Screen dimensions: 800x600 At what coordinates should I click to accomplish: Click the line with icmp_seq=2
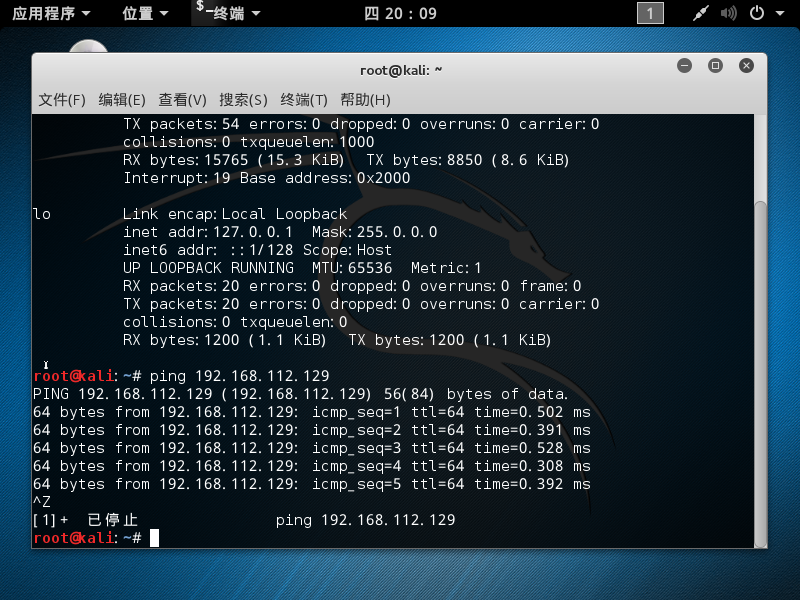pyautogui.click(x=312, y=430)
